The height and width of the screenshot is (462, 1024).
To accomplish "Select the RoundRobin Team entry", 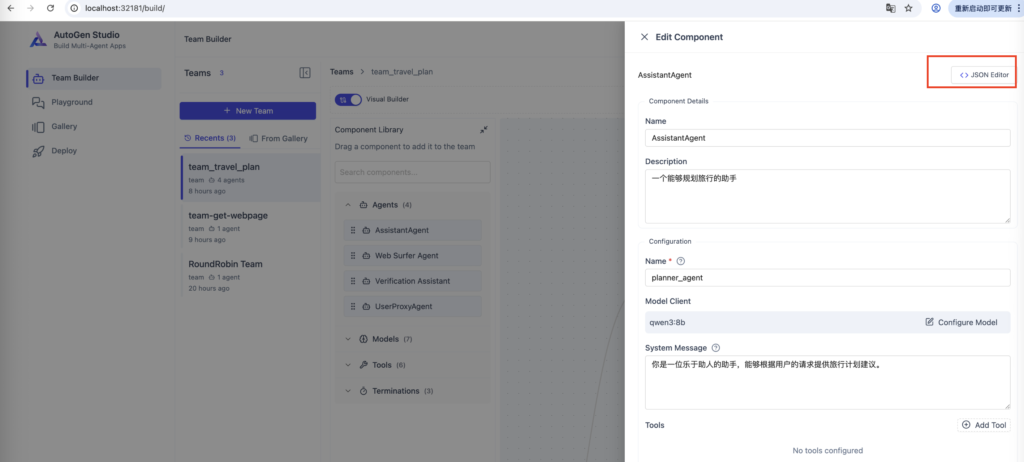I will 250,275.
